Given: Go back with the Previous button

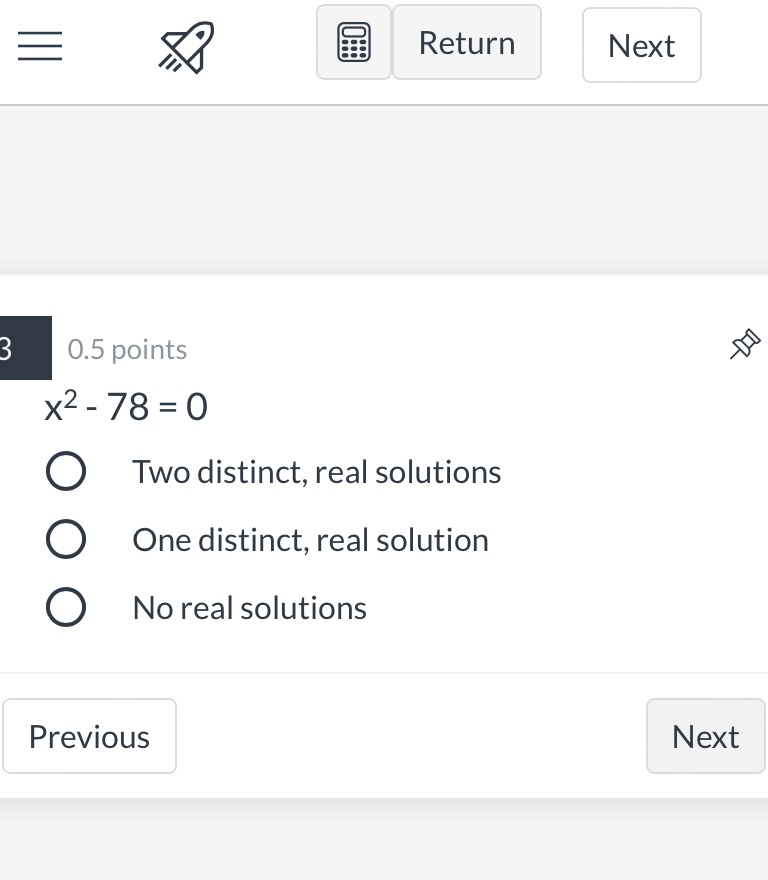Looking at the screenshot, I should pyautogui.click(x=89, y=736).
